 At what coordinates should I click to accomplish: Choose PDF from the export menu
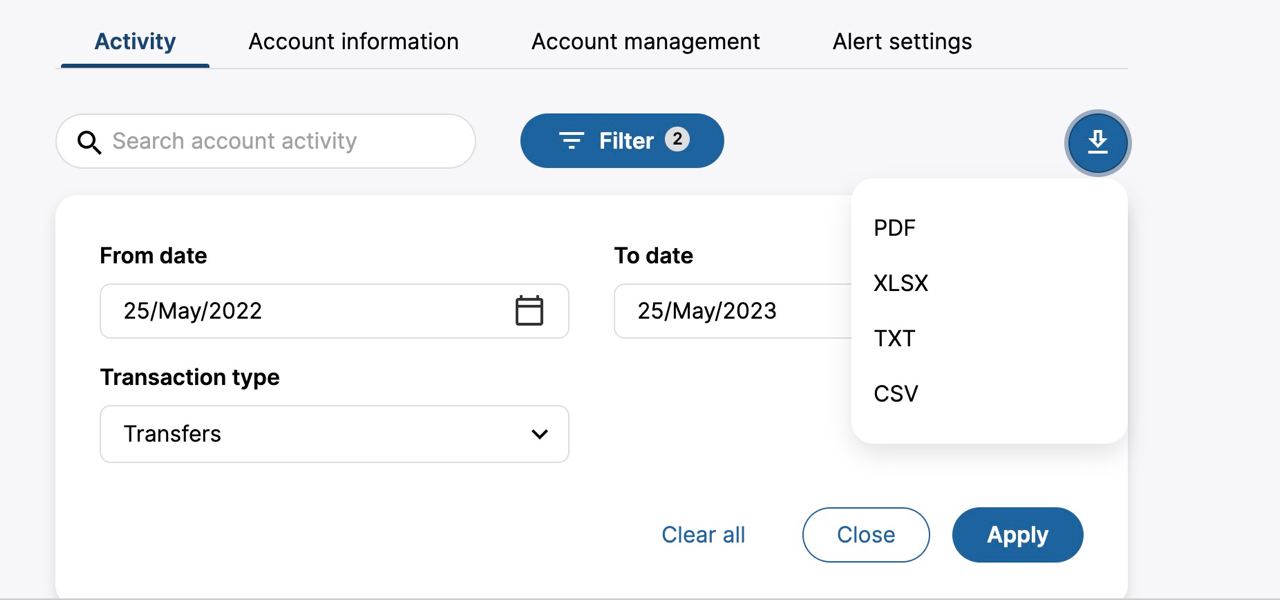(x=895, y=228)
